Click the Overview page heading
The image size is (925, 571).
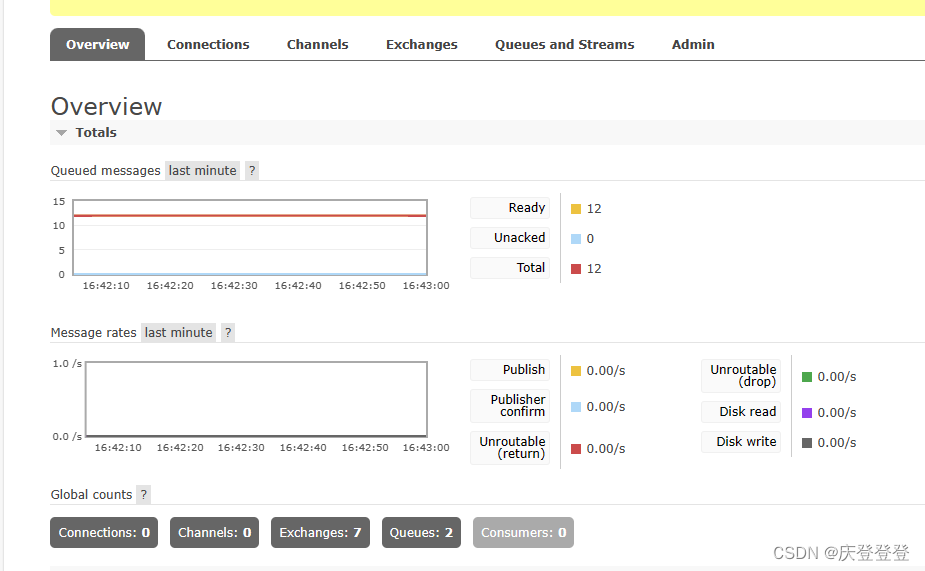[106, 107]
